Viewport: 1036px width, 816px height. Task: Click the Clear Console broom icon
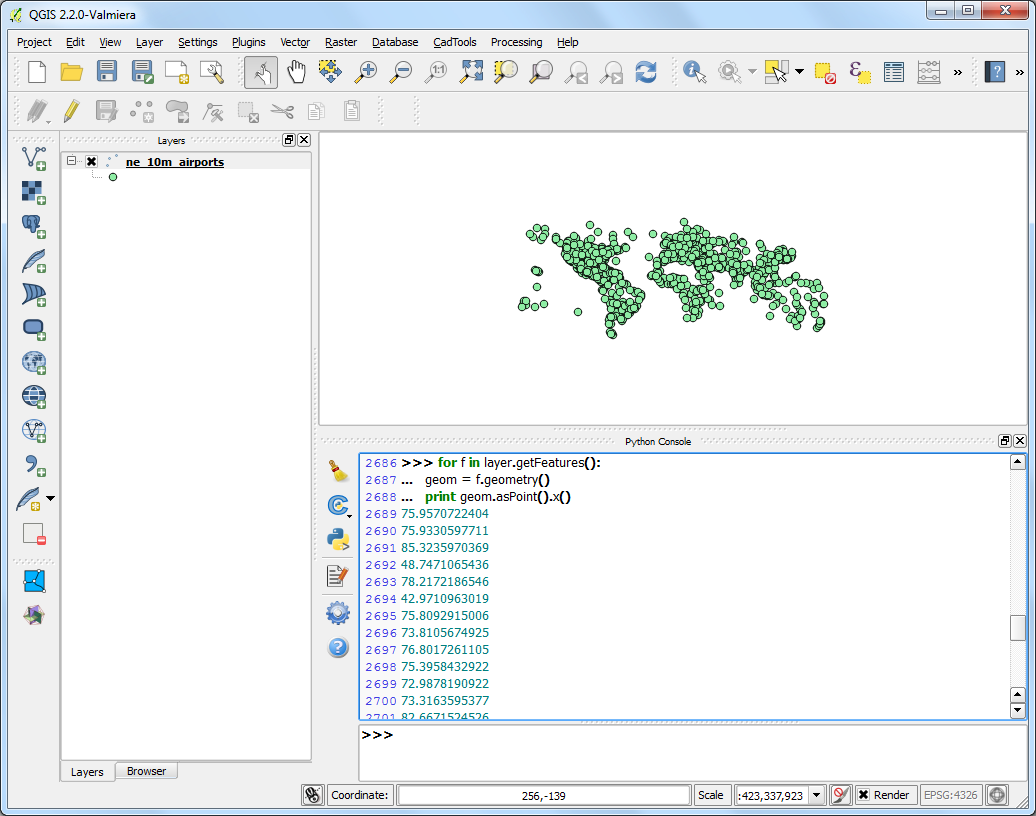pyautogui.click(x=338, y=470)
